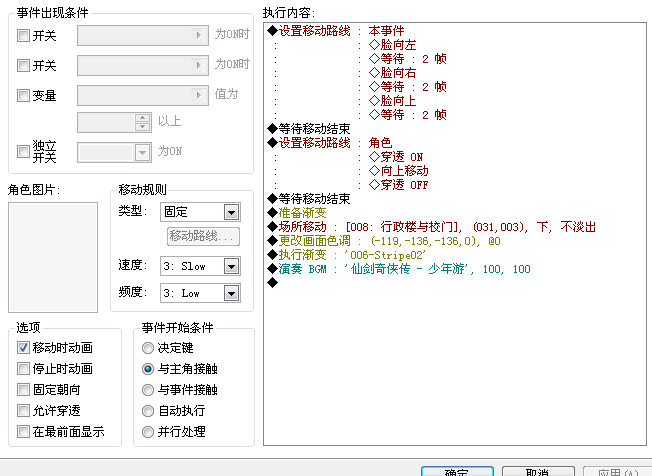Viewport: 652px width, 476px height.
Task: Select the 穿透 OFF route line
Action: 398,185
